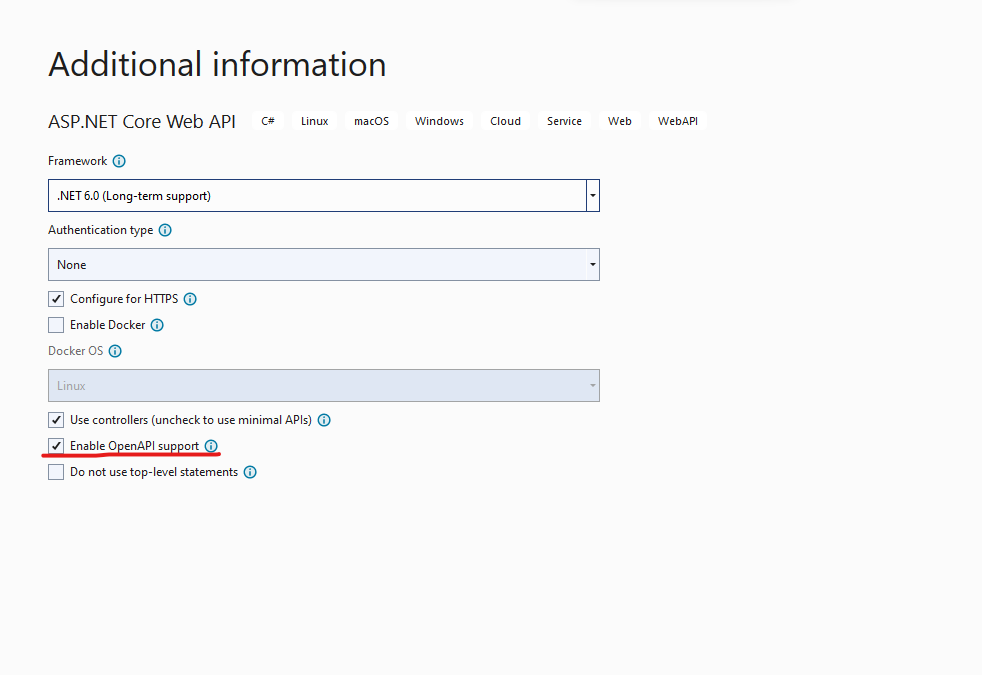Click the Enable Docker info icon
982x675 pixels.
click(x=157, y=325)
